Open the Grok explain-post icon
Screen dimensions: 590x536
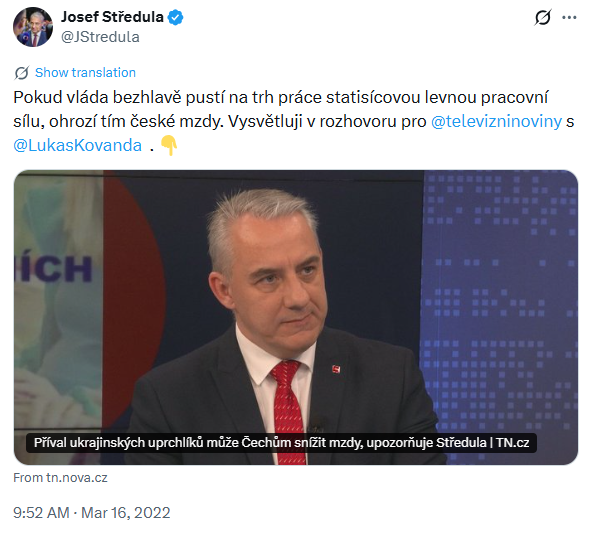(543, 17)
